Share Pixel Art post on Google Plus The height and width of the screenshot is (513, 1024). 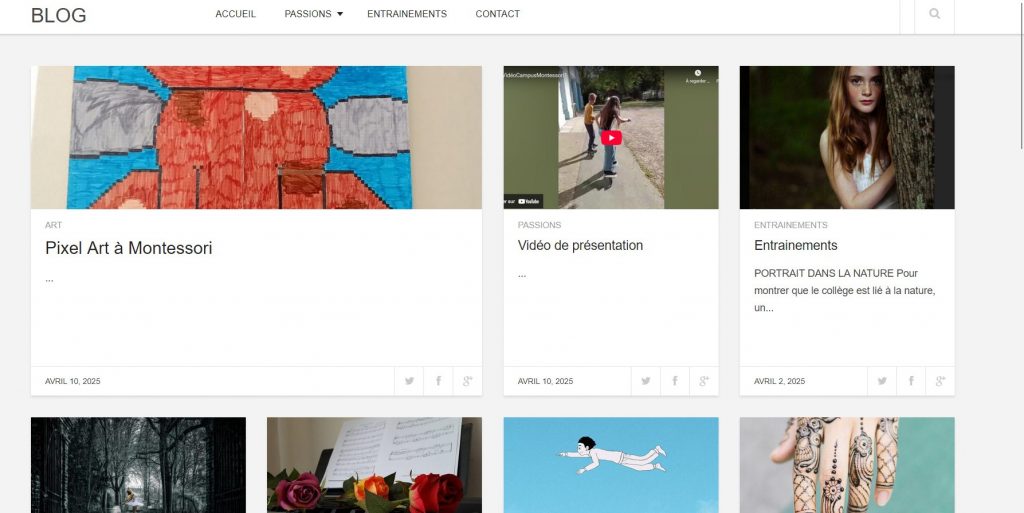467,381
